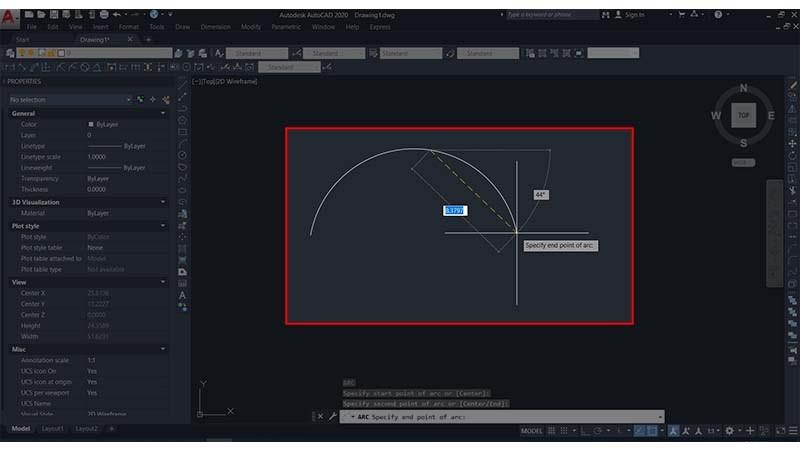Open the Modify menu
Screen dimensions: 800x450
point(251,27)
